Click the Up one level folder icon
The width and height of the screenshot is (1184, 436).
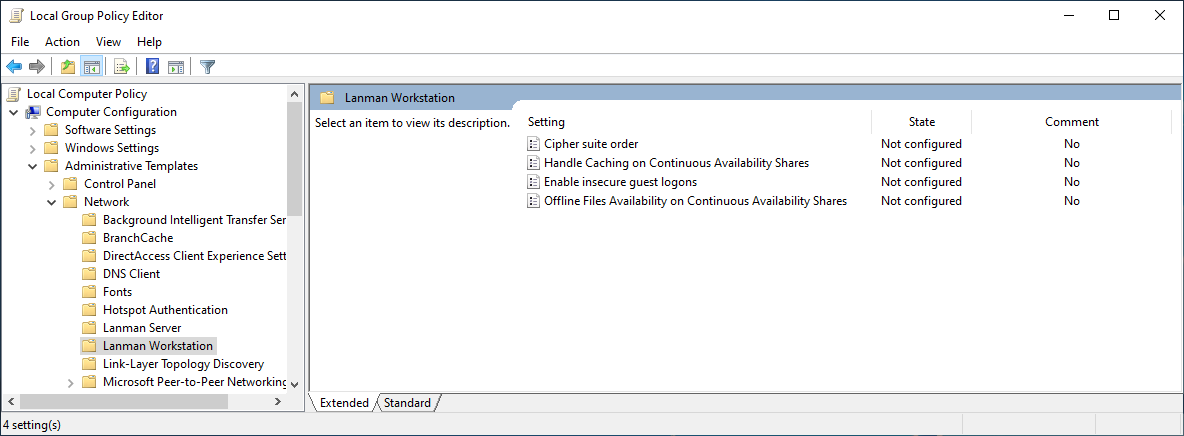point(67,67)
